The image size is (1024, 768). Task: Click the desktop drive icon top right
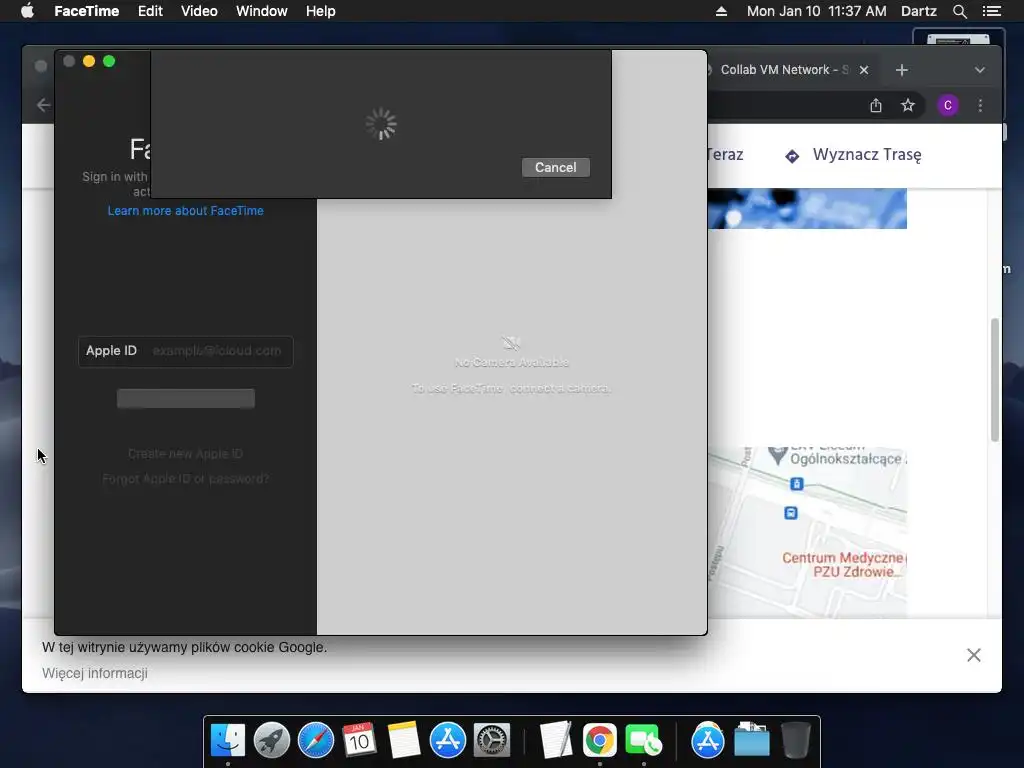click(958, 39)
